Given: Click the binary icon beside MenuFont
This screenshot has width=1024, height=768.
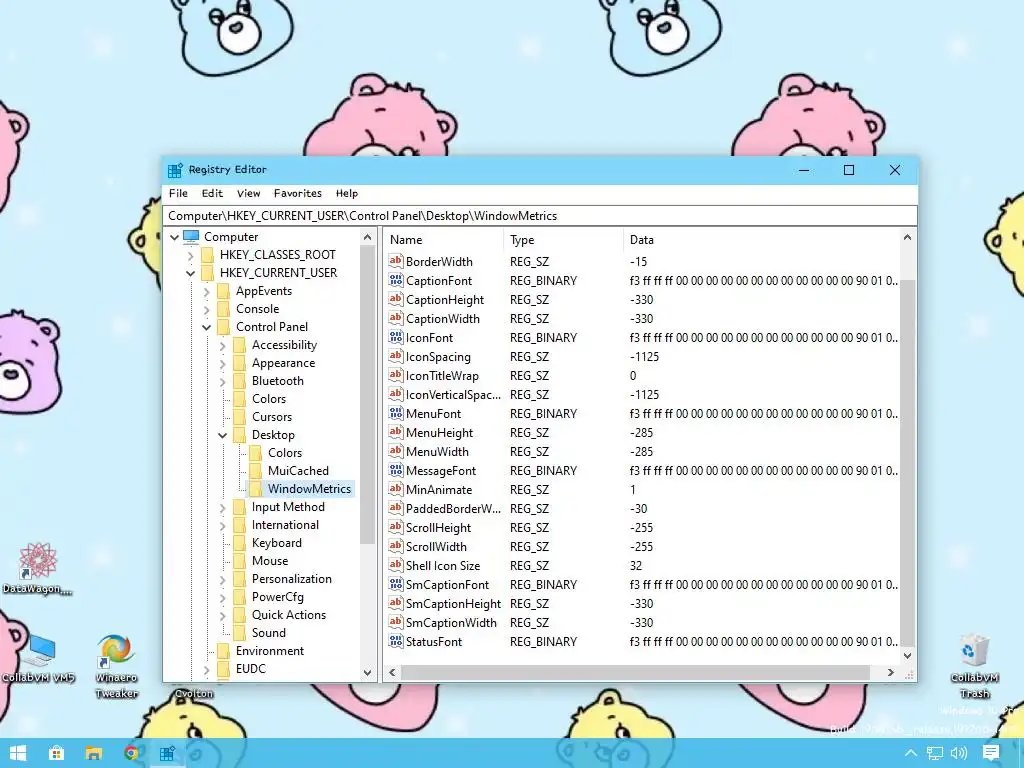Looking at the screenshot, I should pos(396,413).
